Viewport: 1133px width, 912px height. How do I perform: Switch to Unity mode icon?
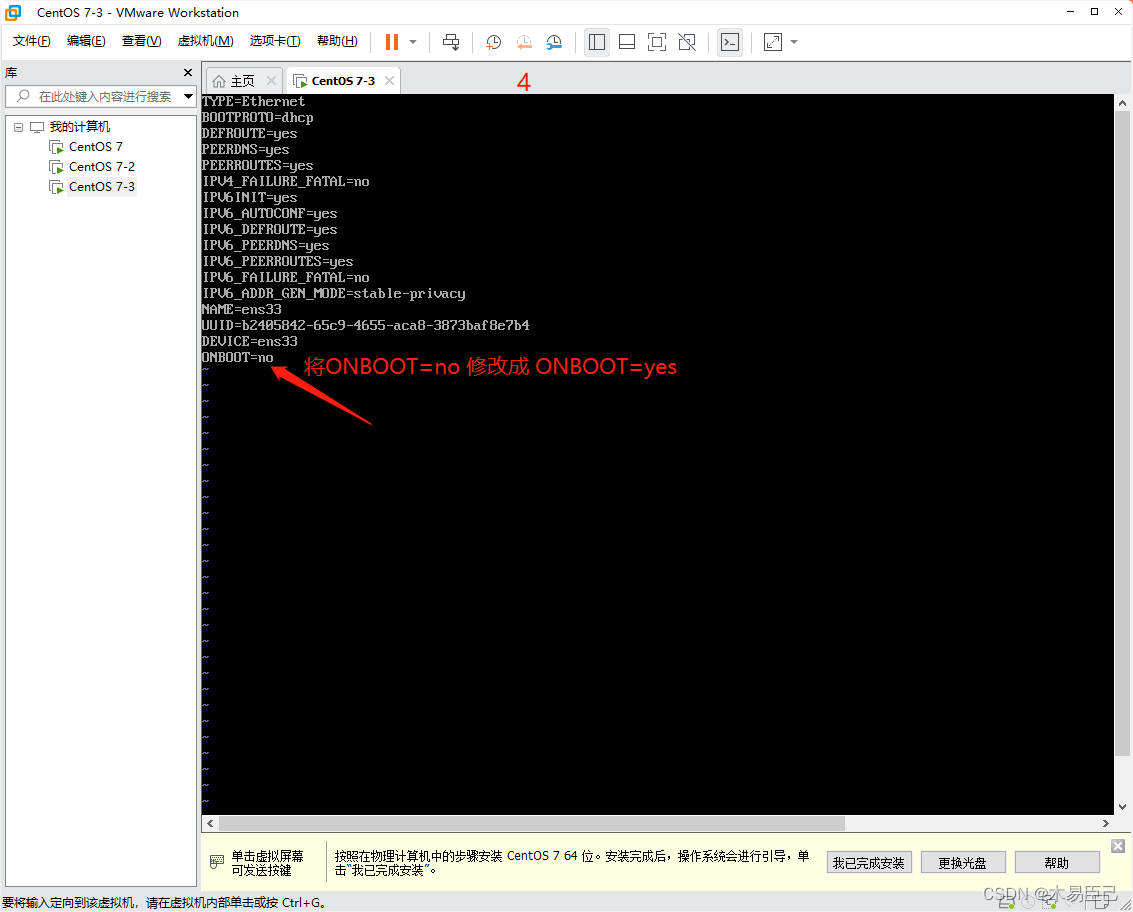687,42
